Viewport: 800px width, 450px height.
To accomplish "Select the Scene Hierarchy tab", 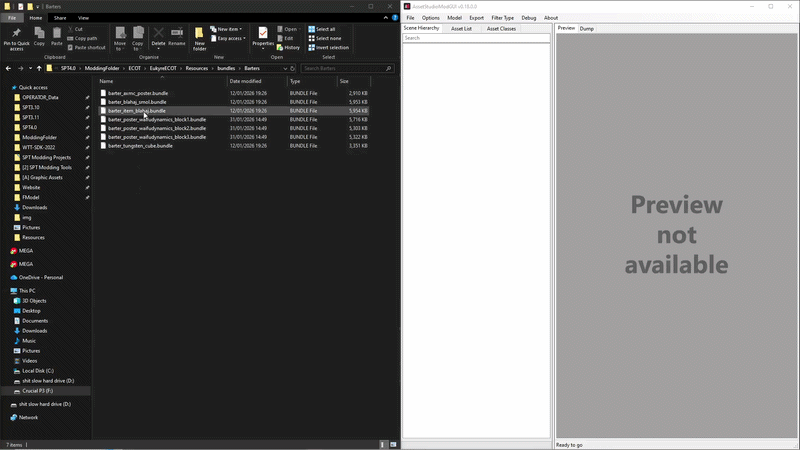I will (421, 28).
